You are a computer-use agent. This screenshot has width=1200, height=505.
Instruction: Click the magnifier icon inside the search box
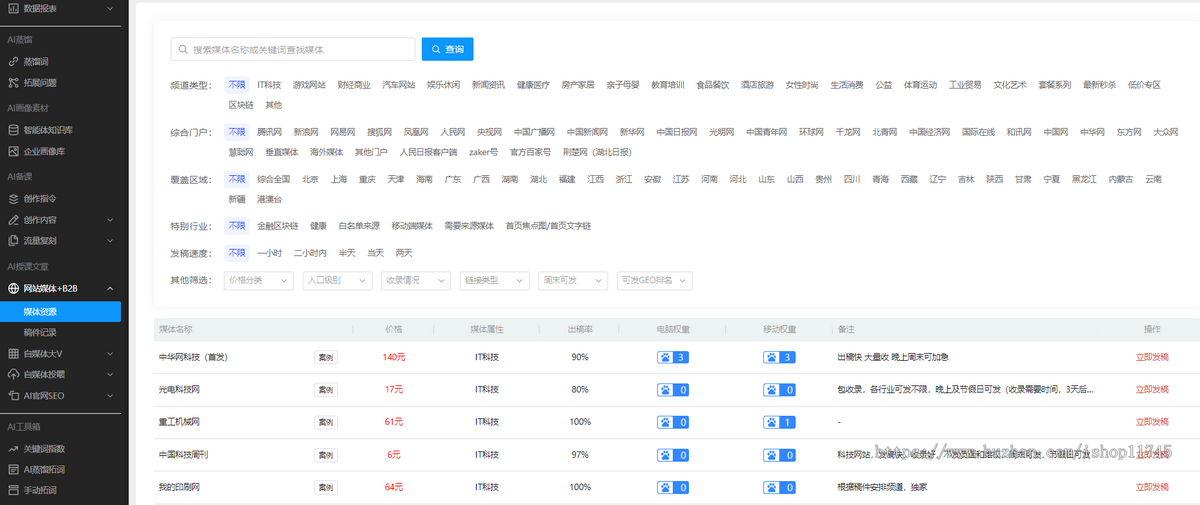[184, 49]
